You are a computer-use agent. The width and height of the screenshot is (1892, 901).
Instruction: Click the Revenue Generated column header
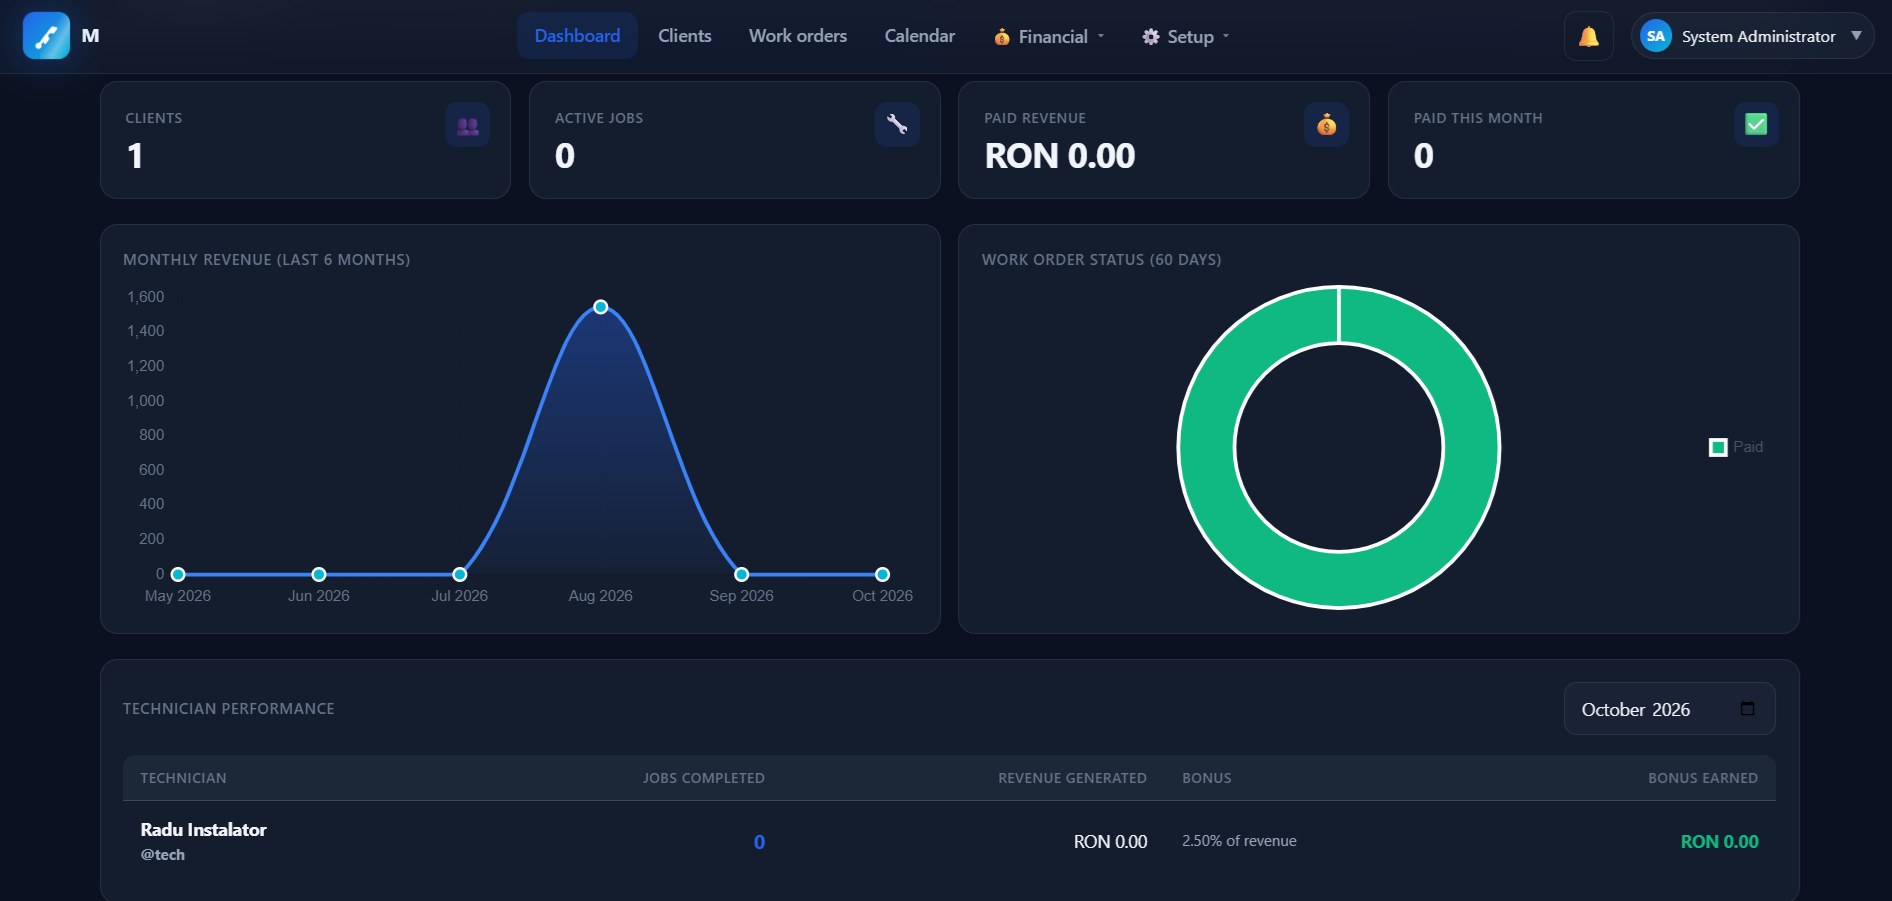[1072, 778]
